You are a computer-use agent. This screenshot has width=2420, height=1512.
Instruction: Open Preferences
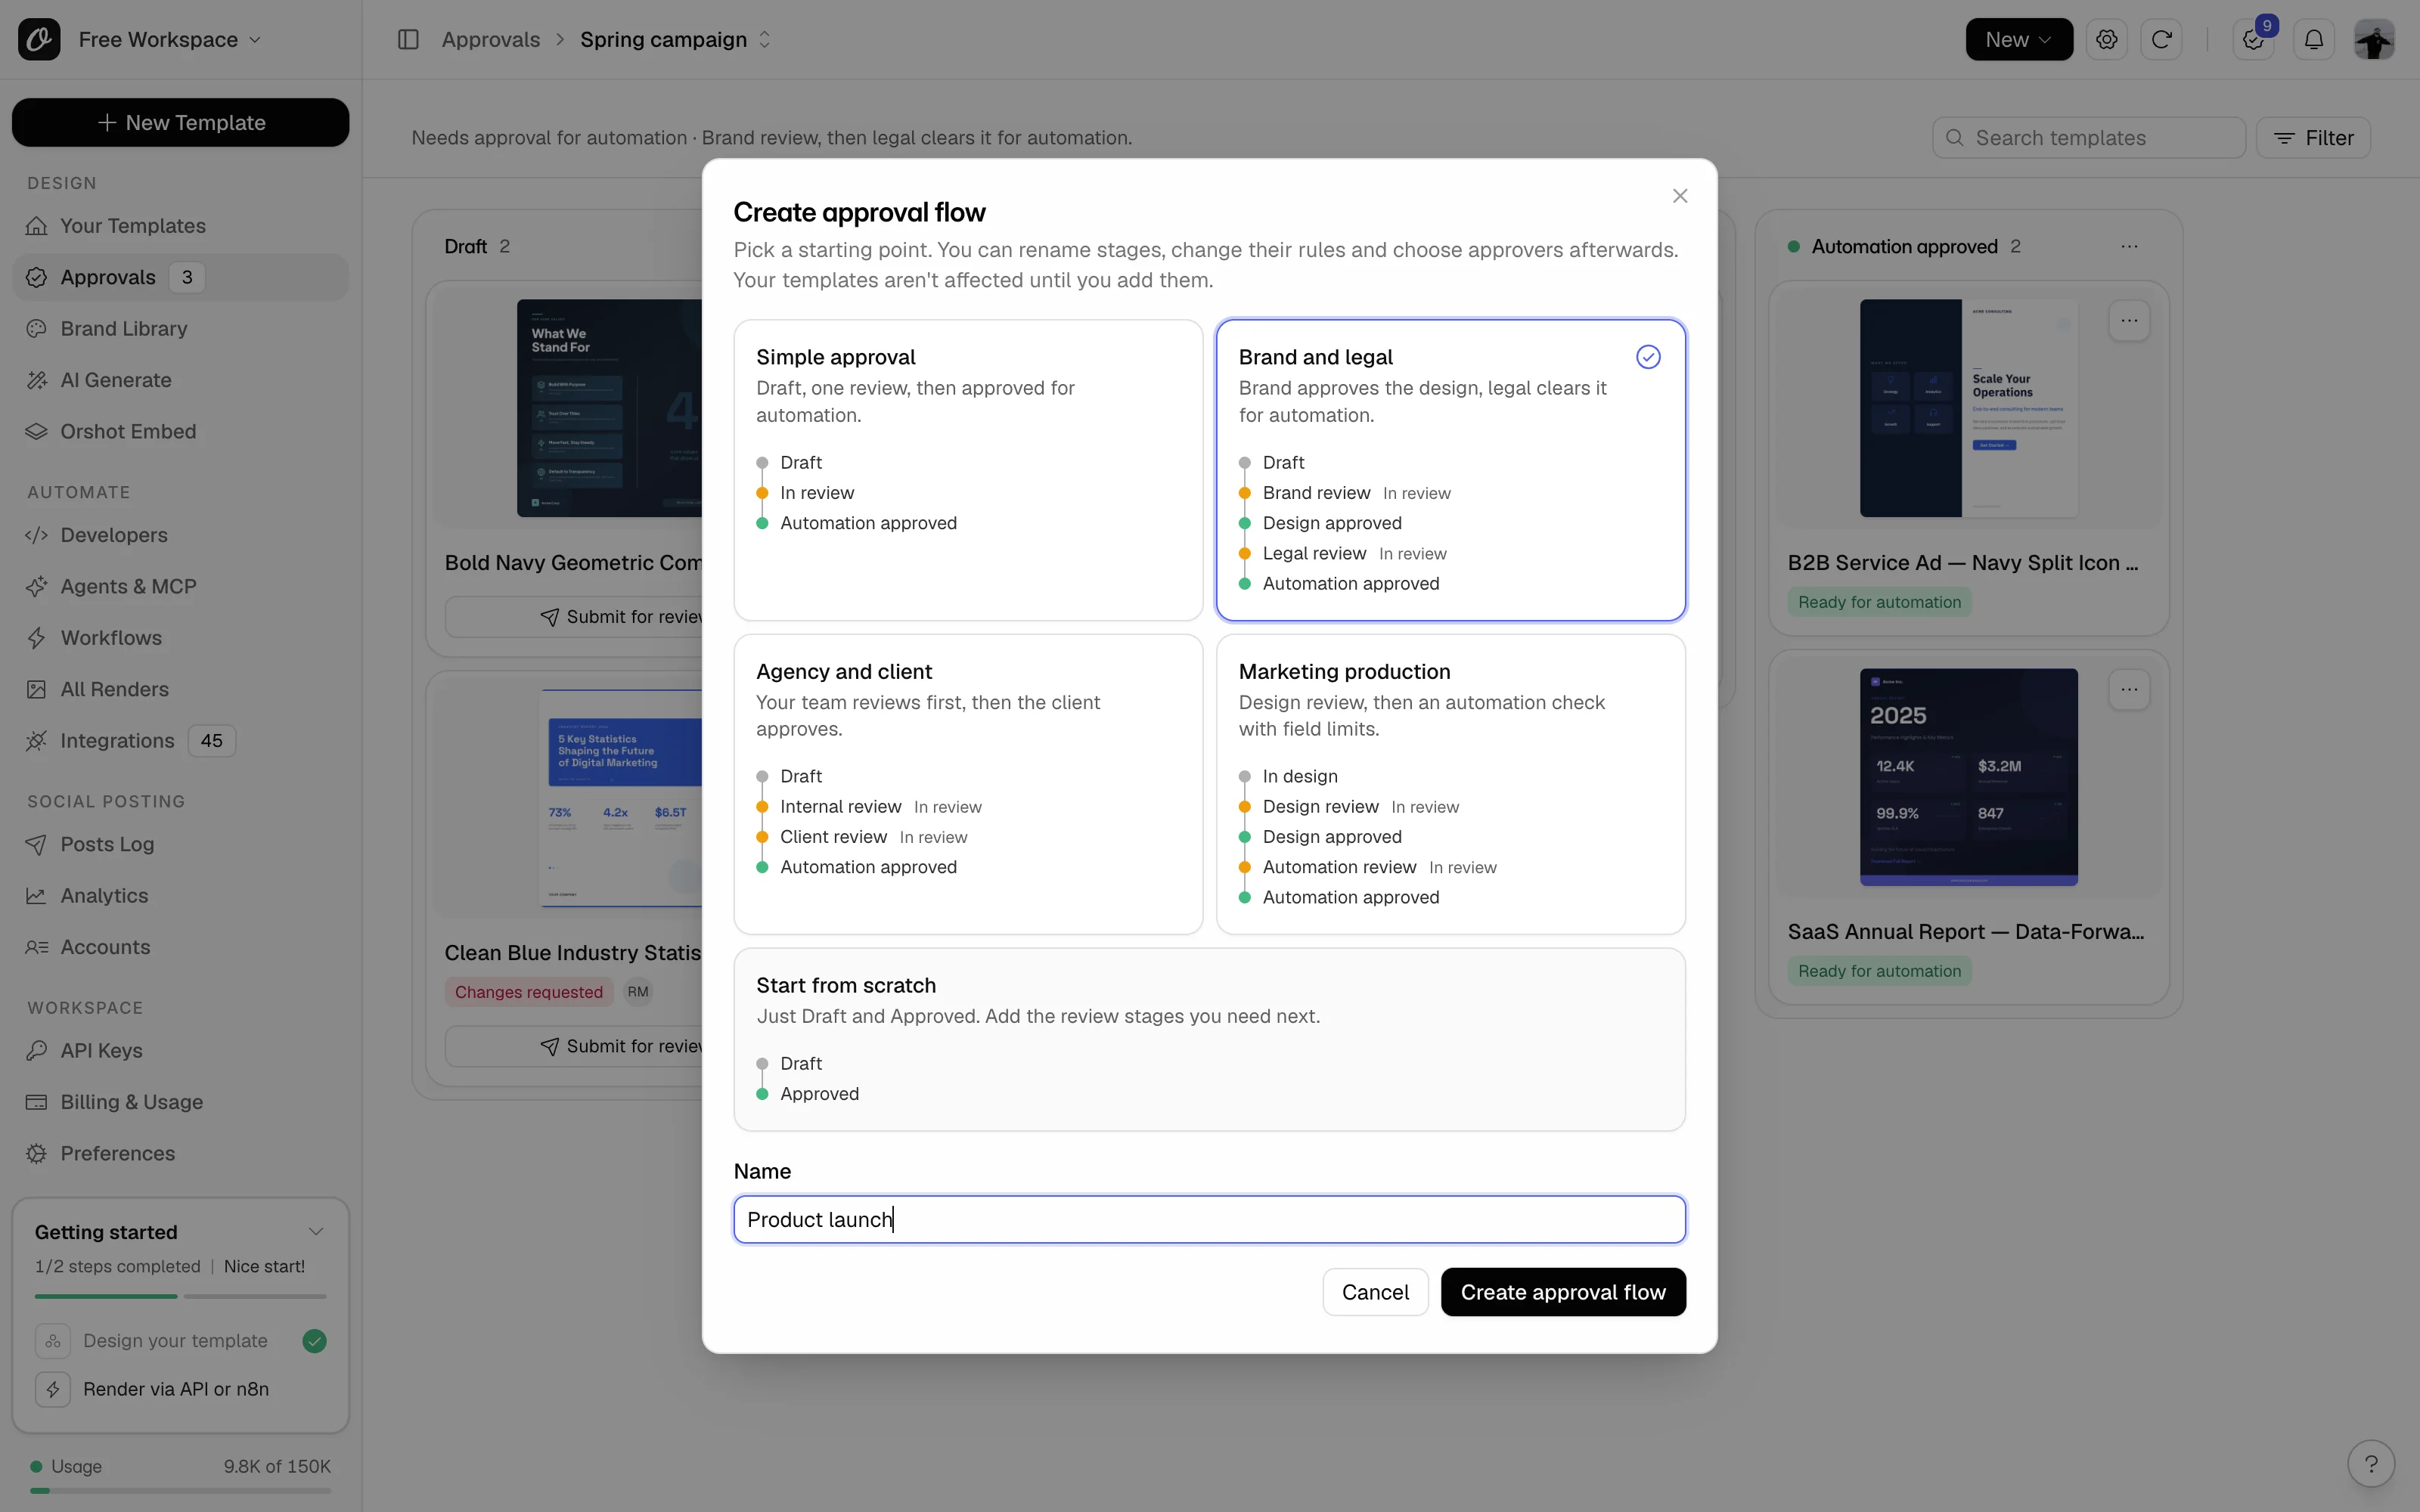[180, 1153]
